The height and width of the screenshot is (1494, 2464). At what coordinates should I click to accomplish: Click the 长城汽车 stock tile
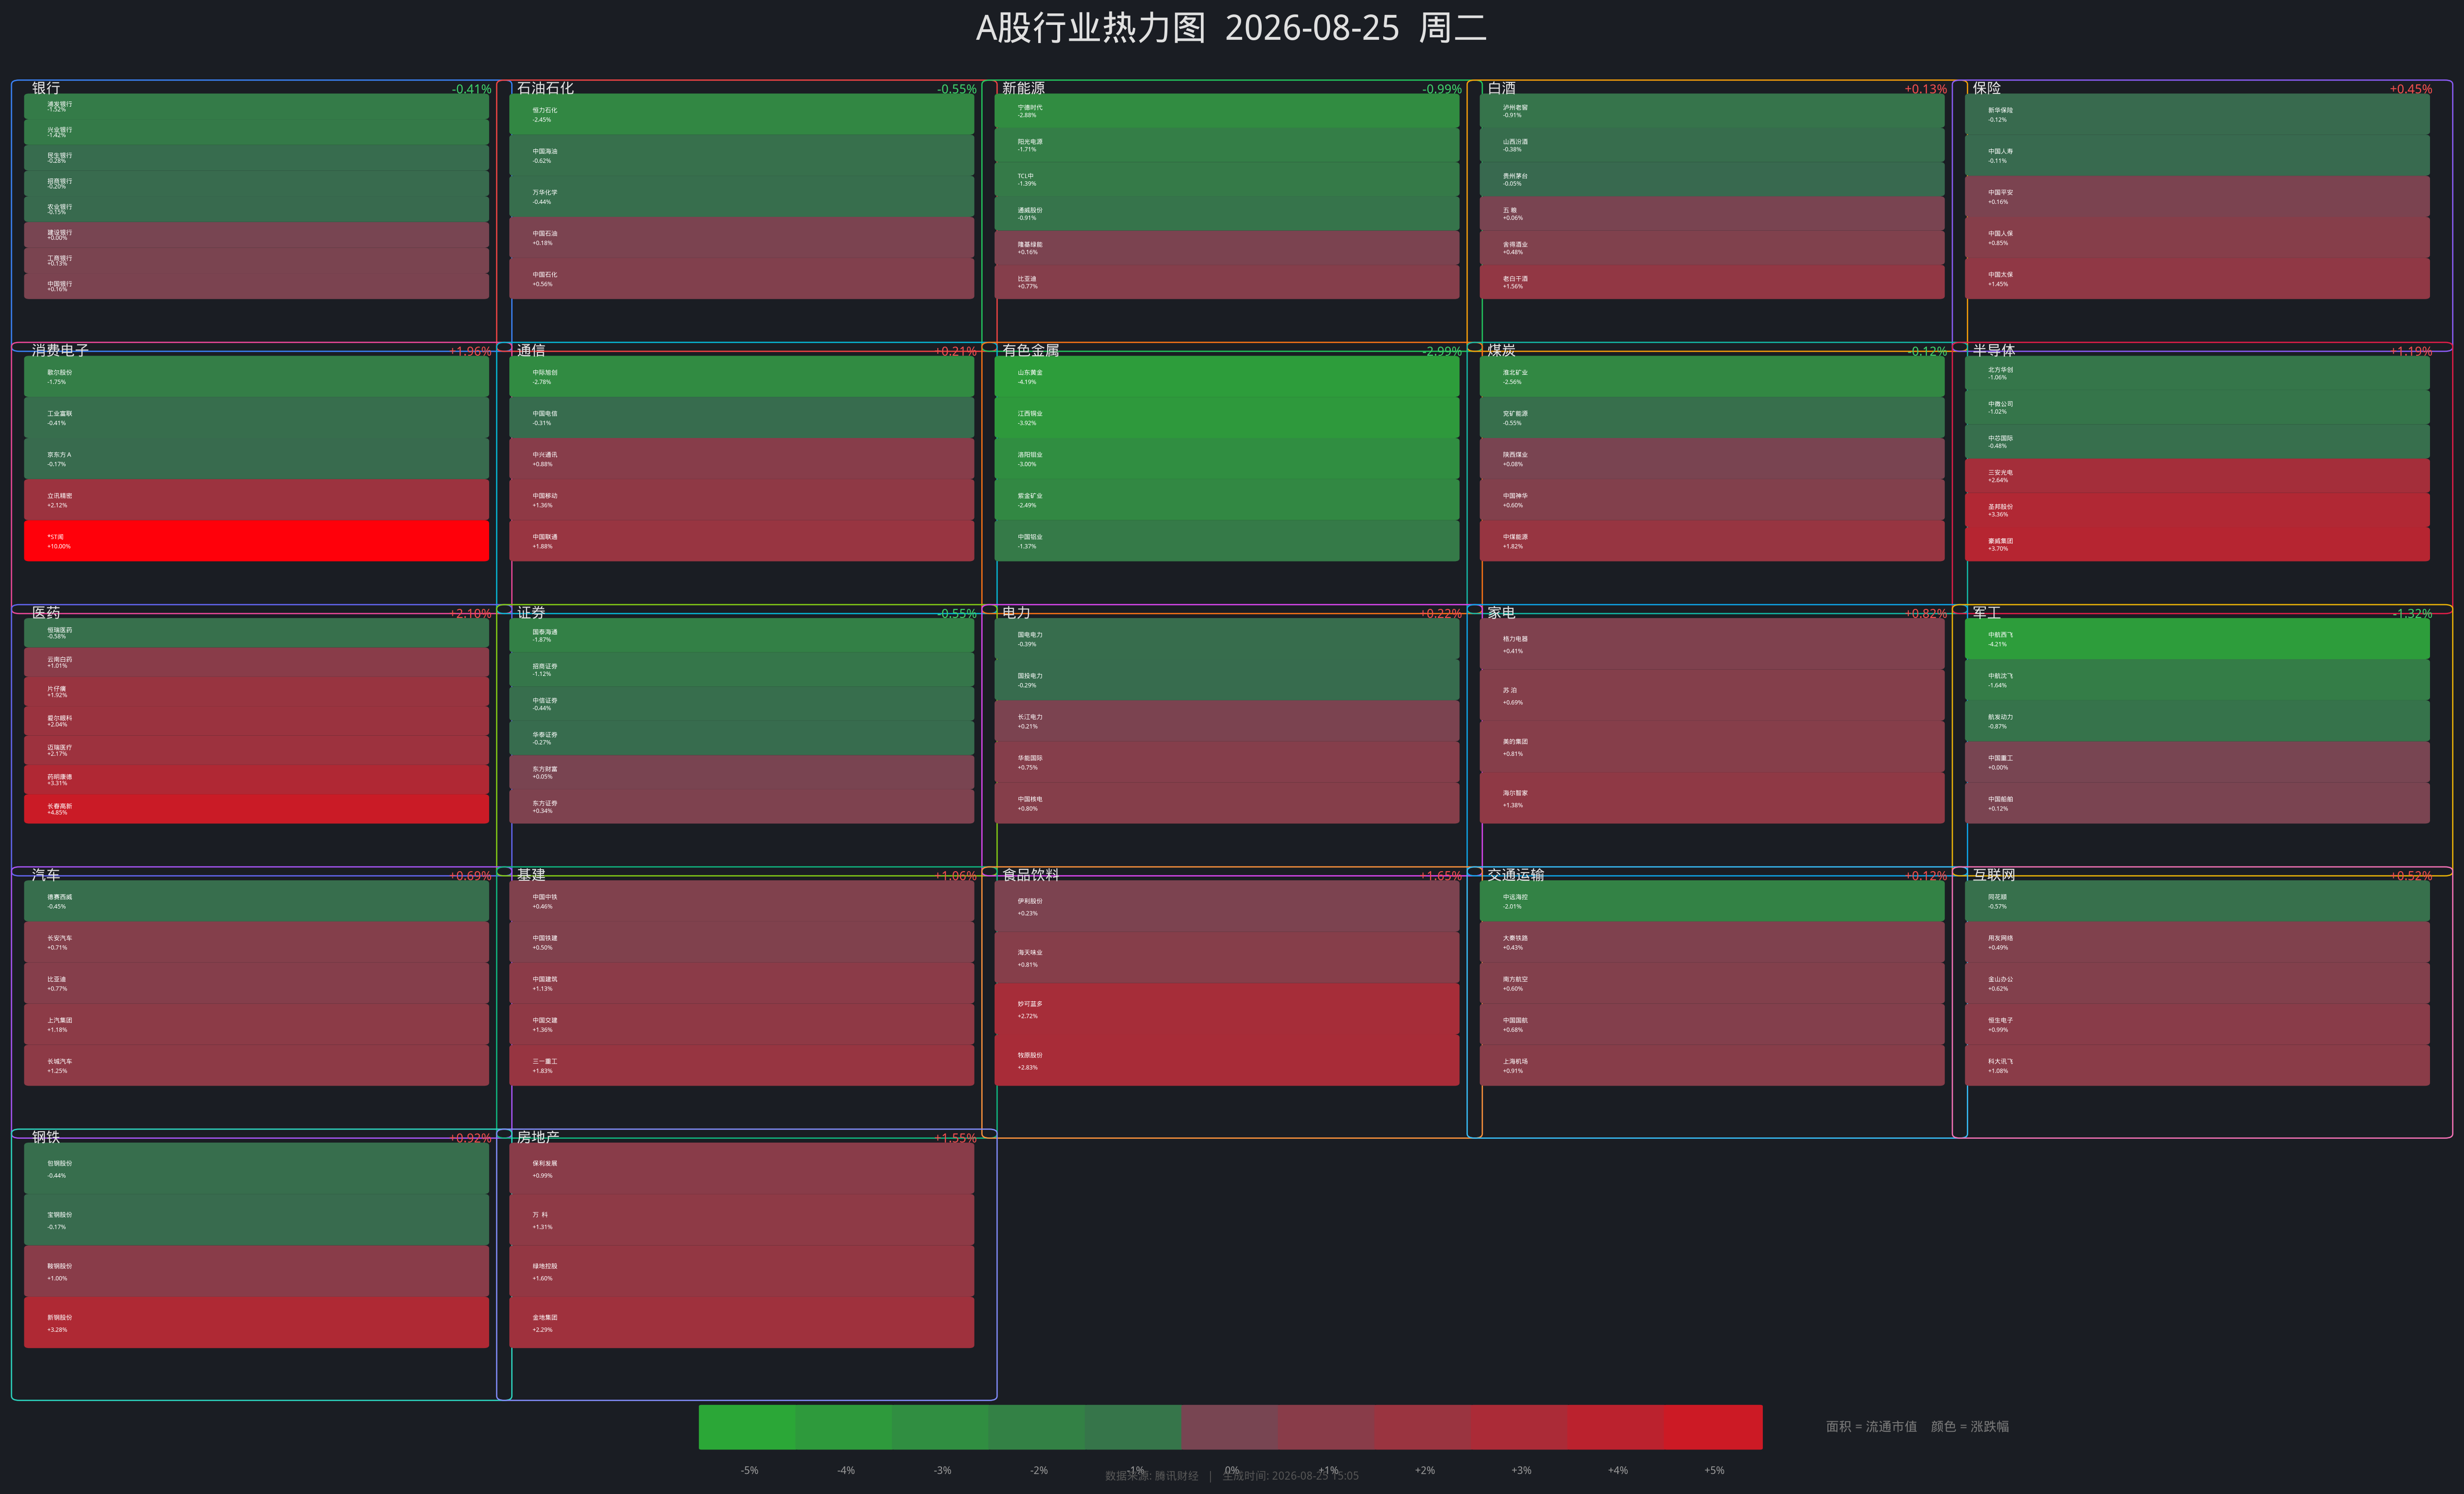tap(256, 1065)
